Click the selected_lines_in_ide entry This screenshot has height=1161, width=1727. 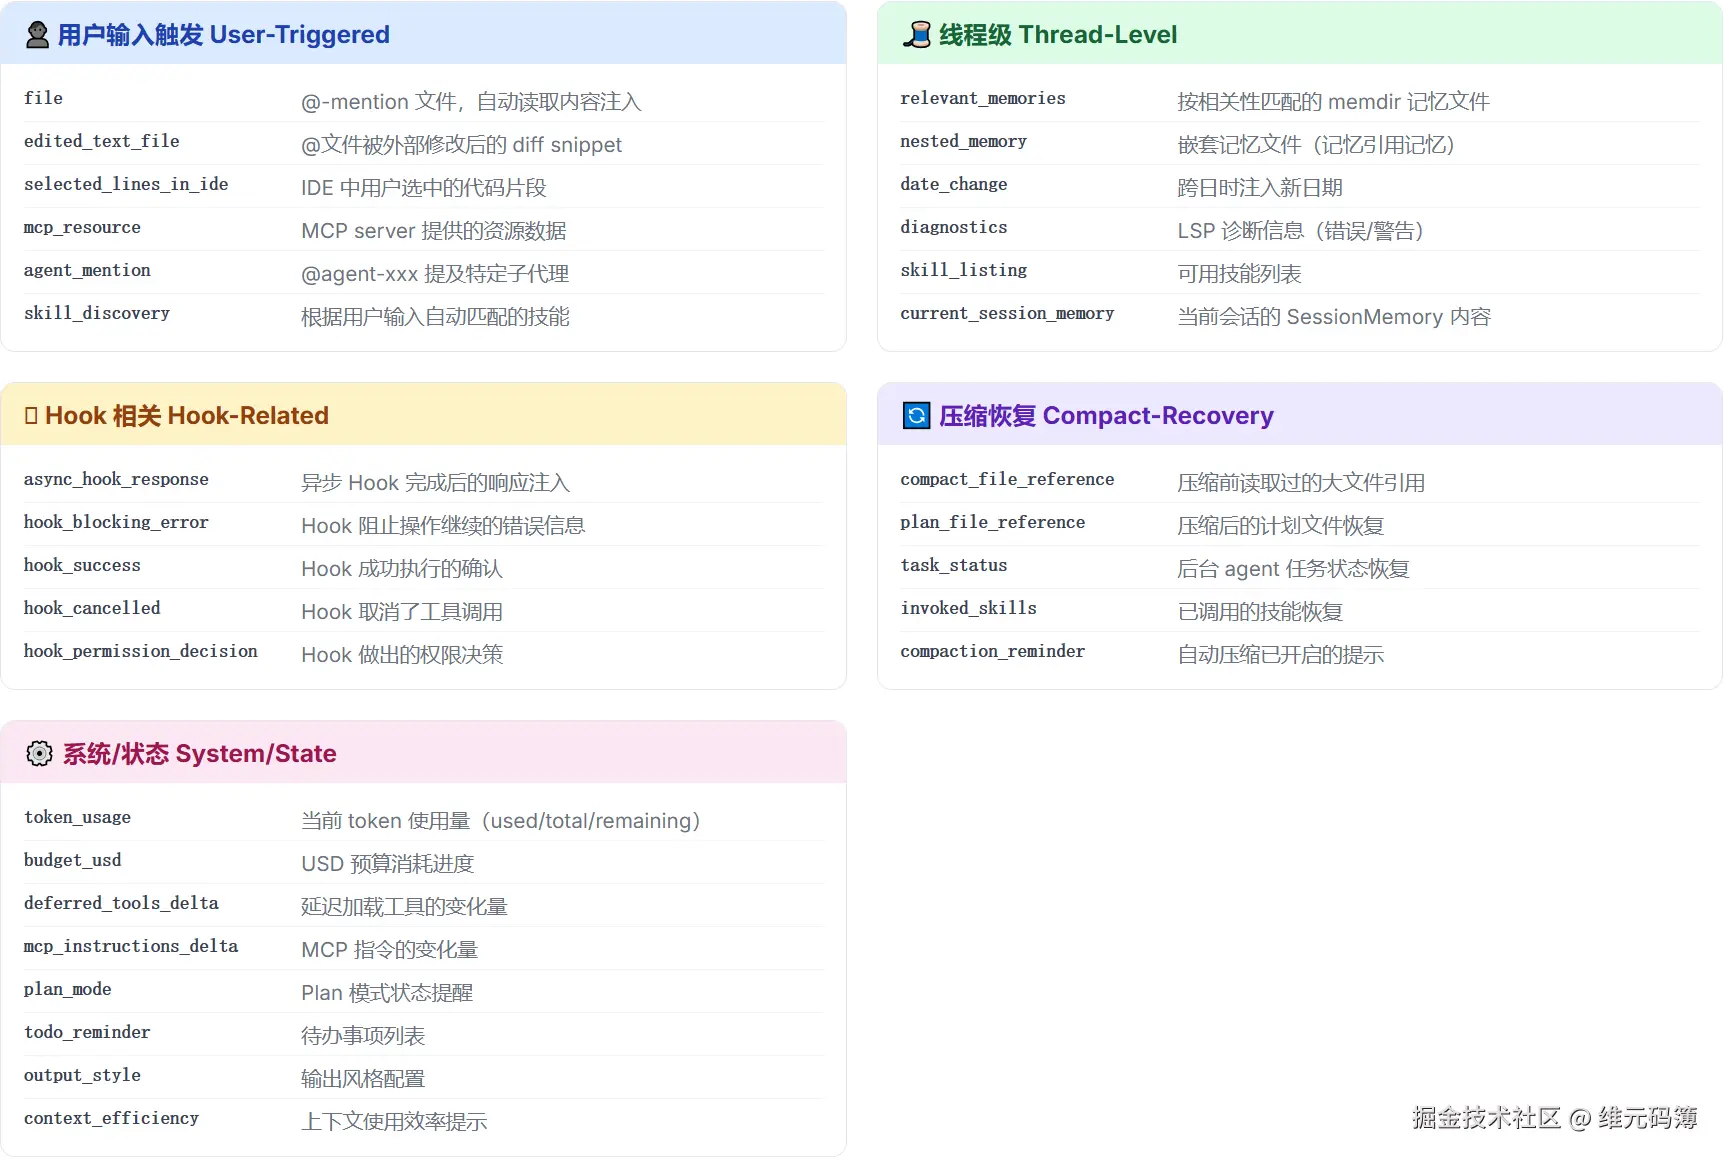126,185
